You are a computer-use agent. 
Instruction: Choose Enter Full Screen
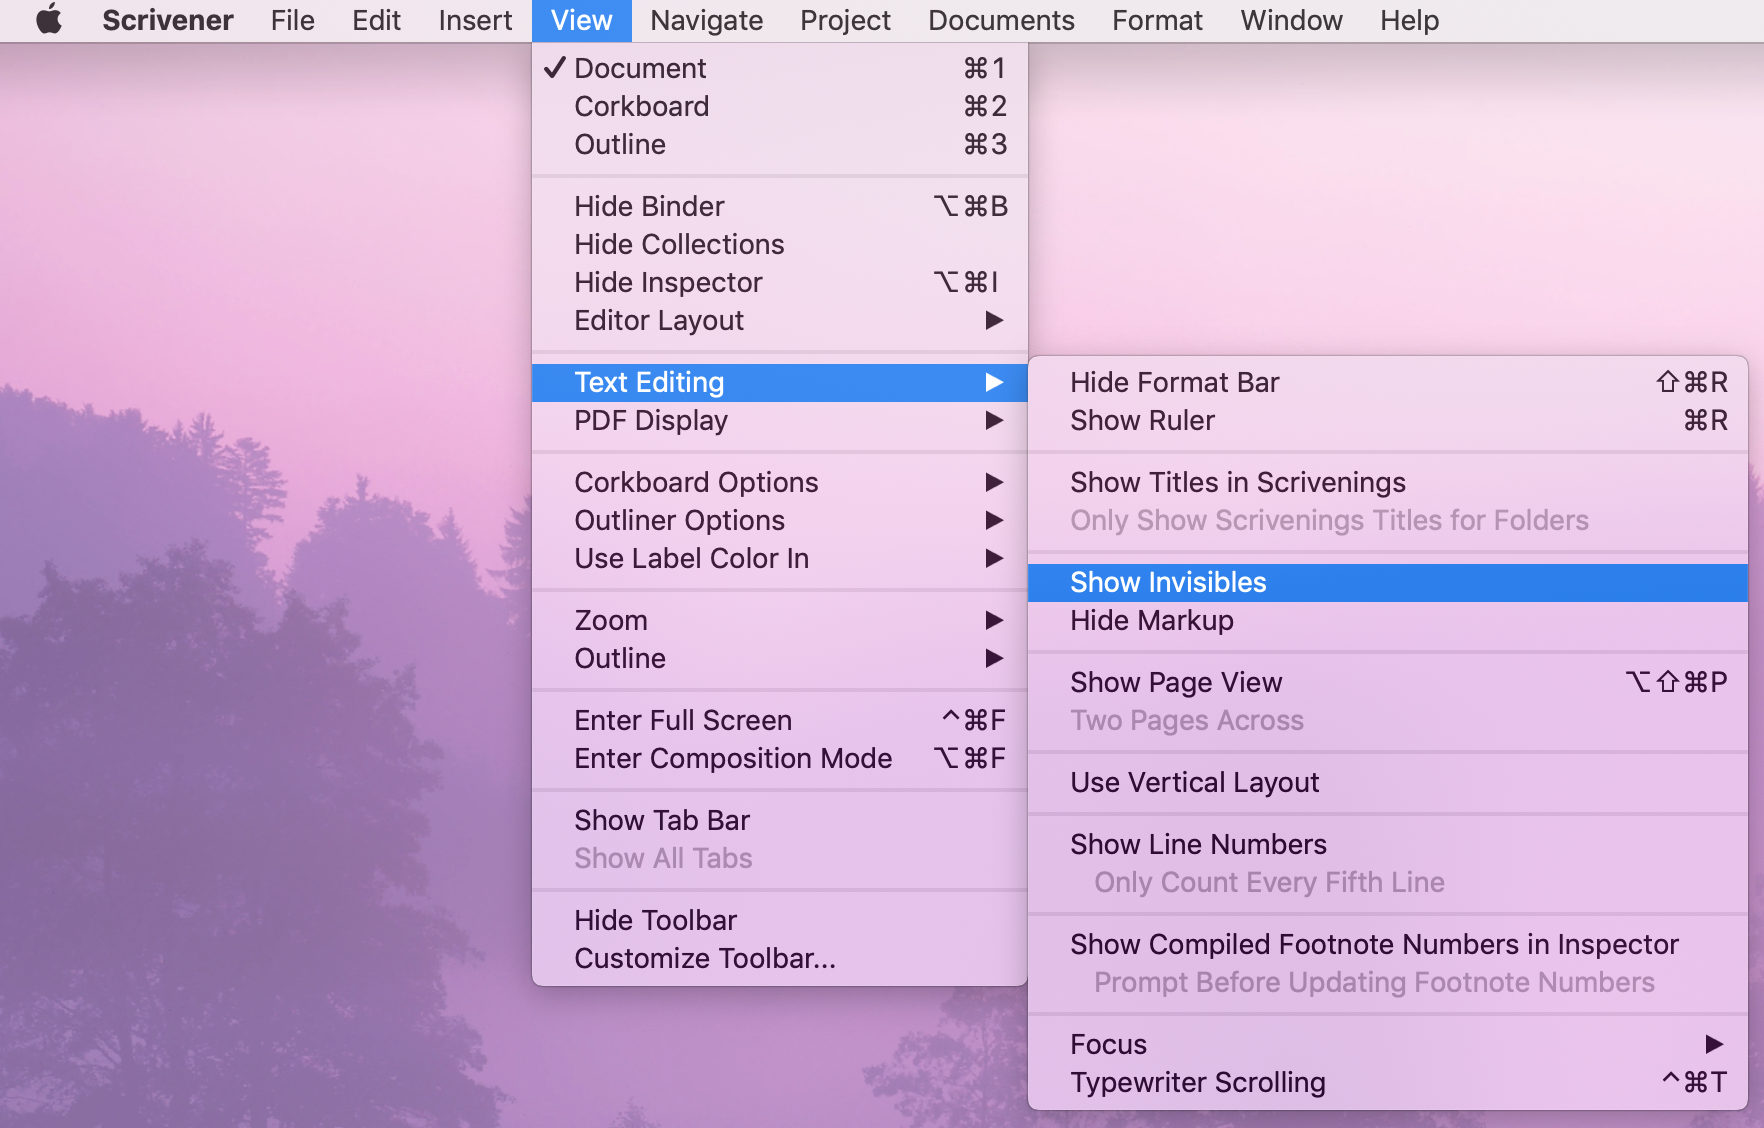(780, 720)
